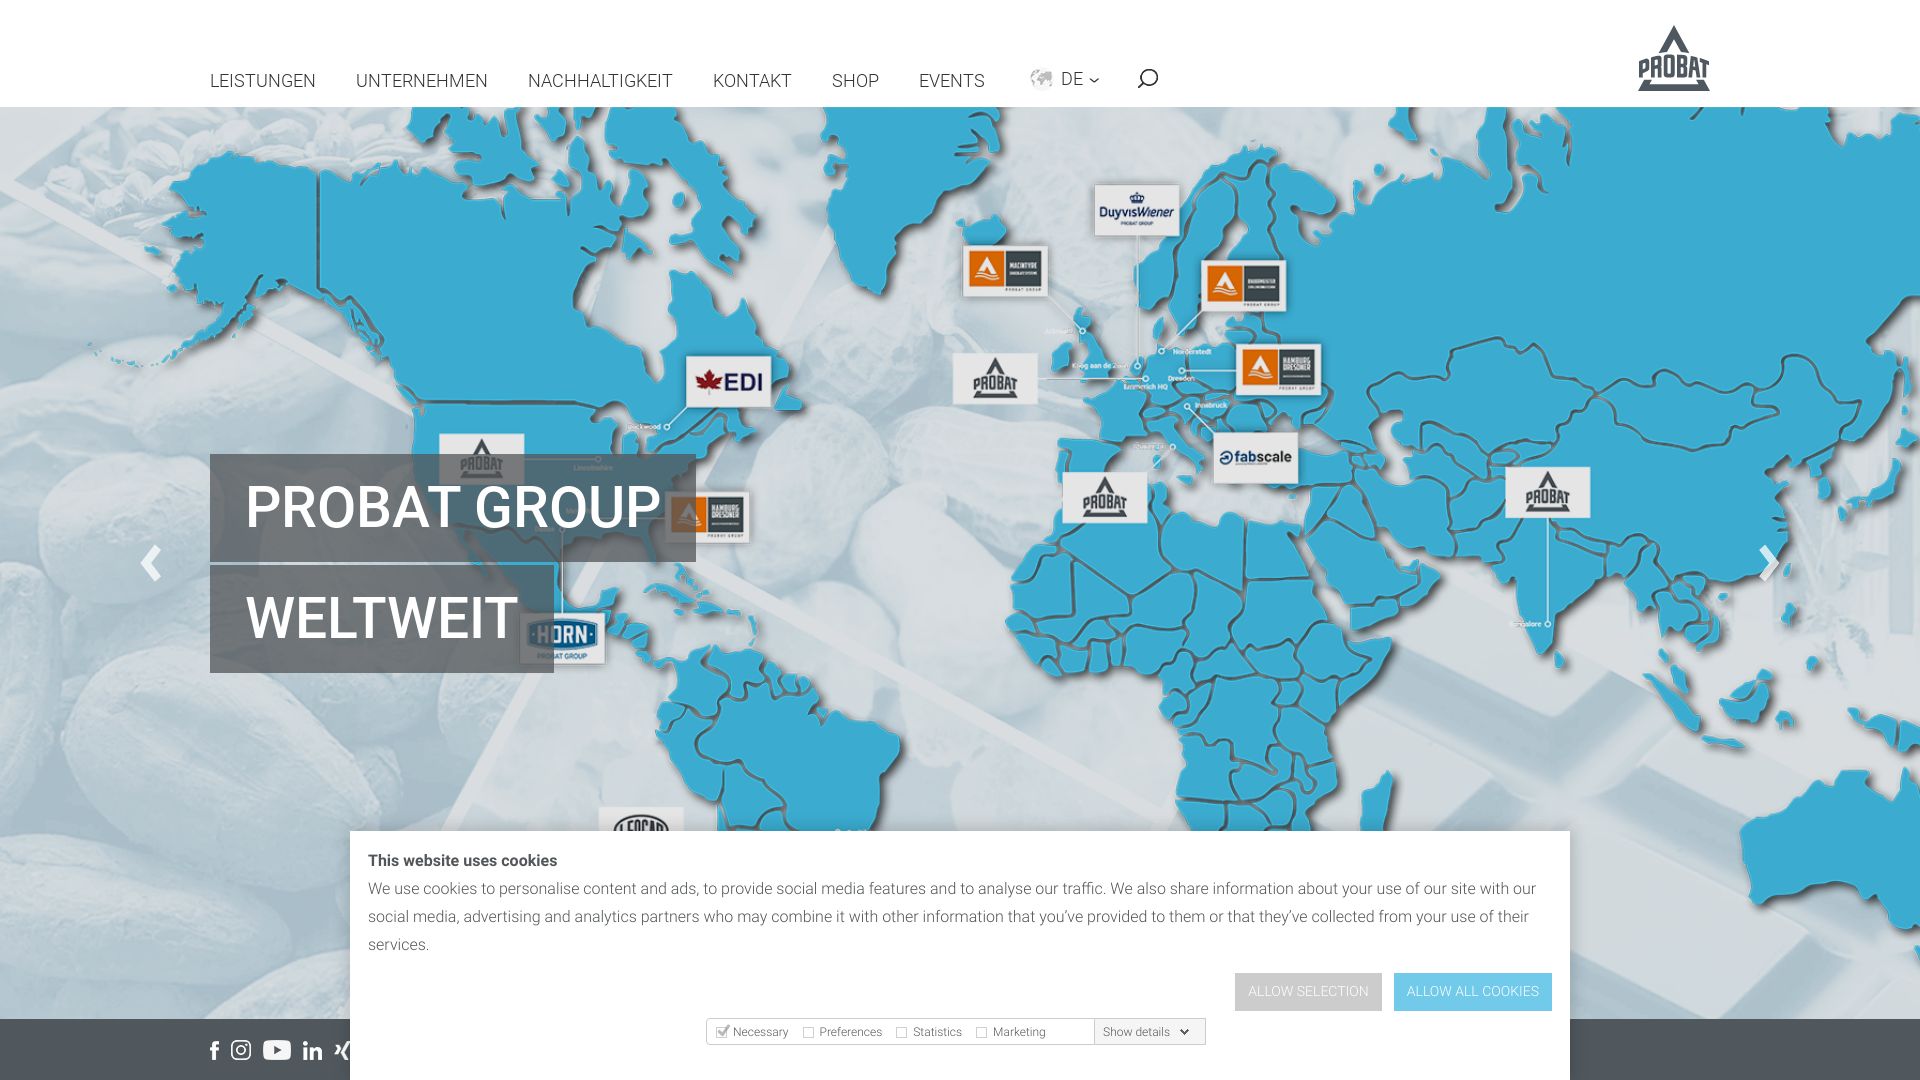Click the Bauermeister logo near Norderstedt
The width and height of the screenshot is (1920, 1080).
1243,285
